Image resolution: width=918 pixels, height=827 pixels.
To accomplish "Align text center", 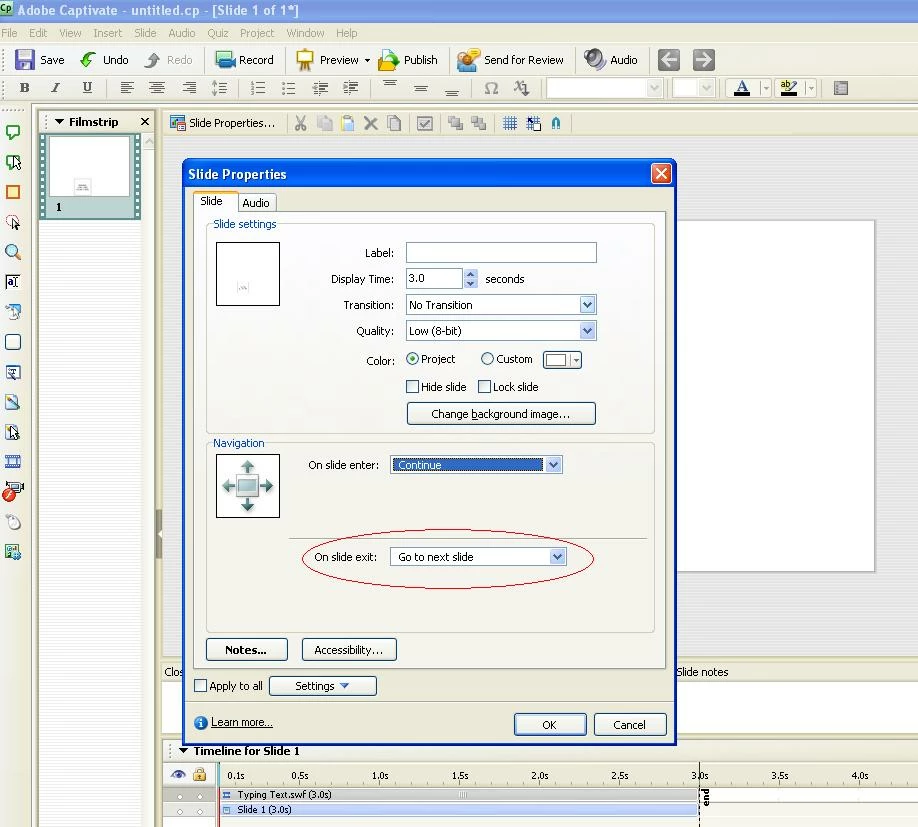I will click(156, 88).
